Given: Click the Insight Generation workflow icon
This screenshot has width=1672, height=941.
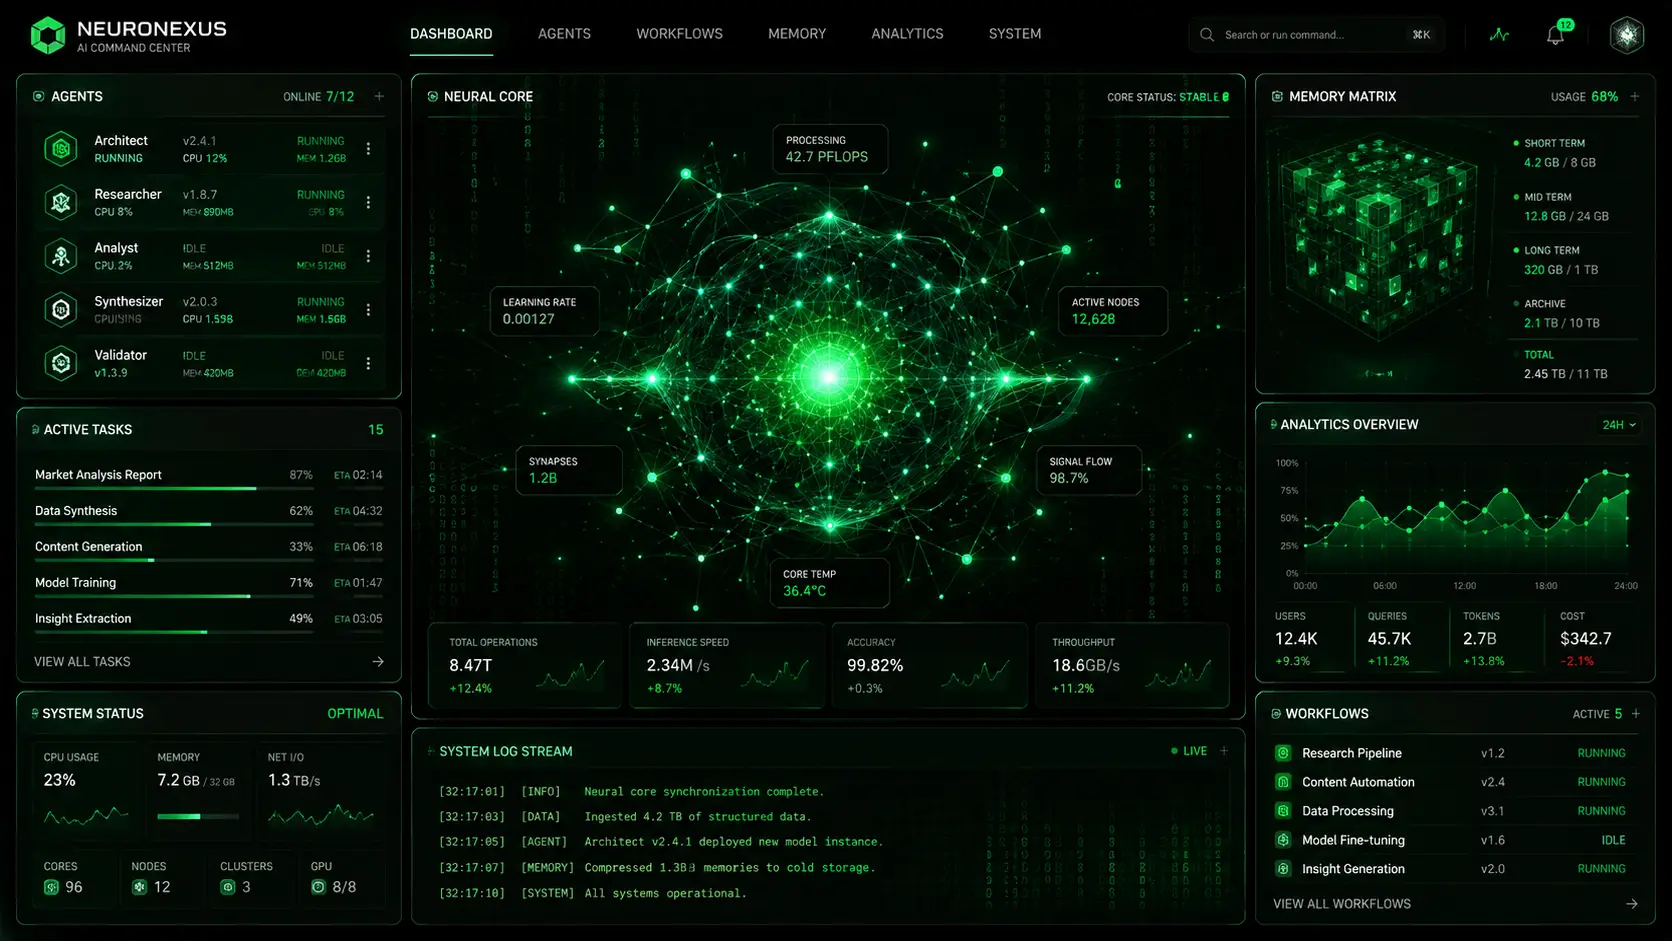Looking at the screenshot, I should coord(1283,869).
